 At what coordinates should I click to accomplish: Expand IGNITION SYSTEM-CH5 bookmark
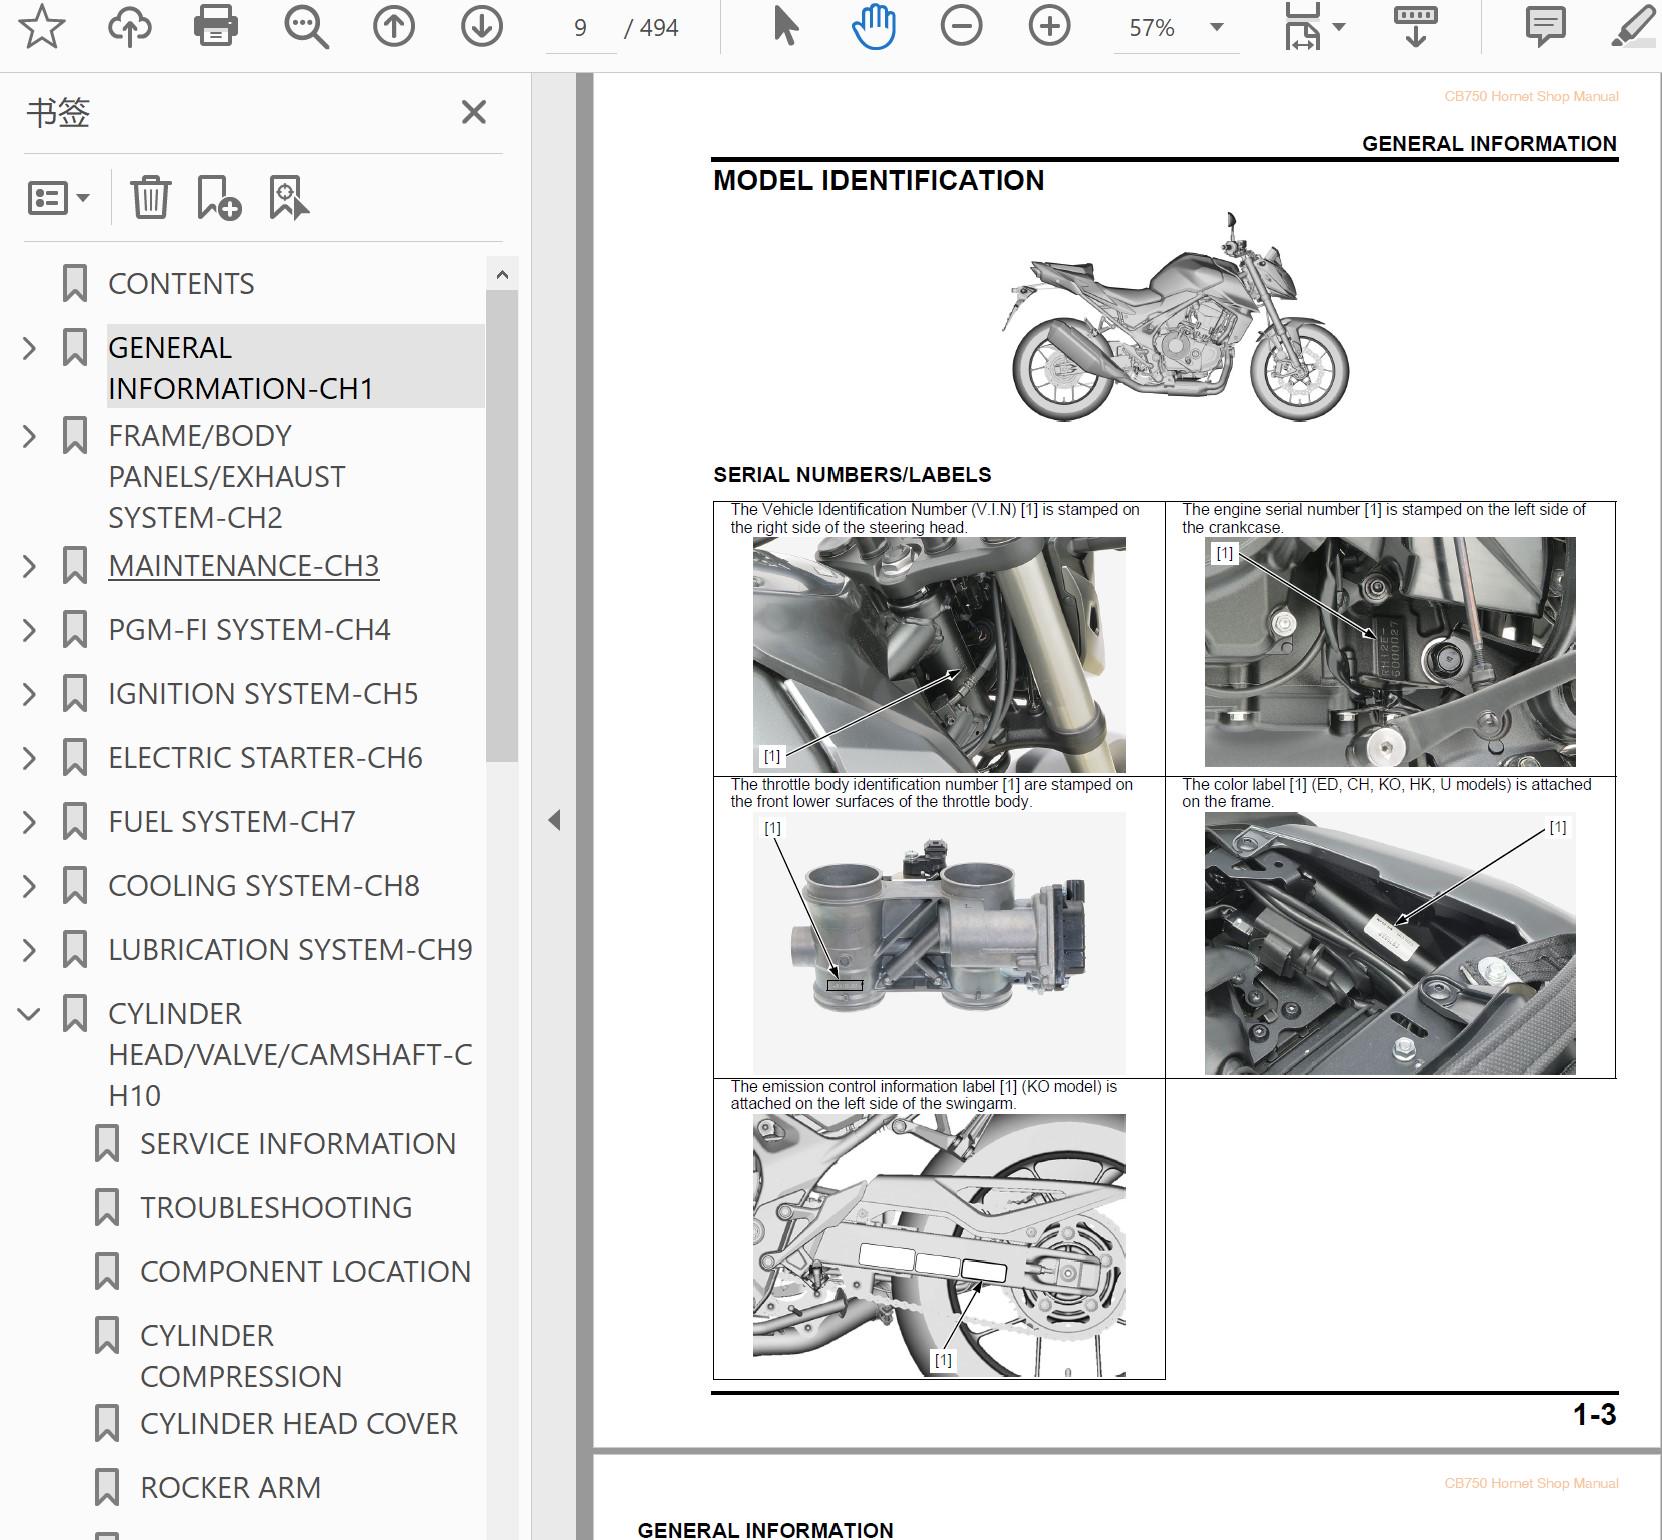pyautogui.click(x=30, y=694)
